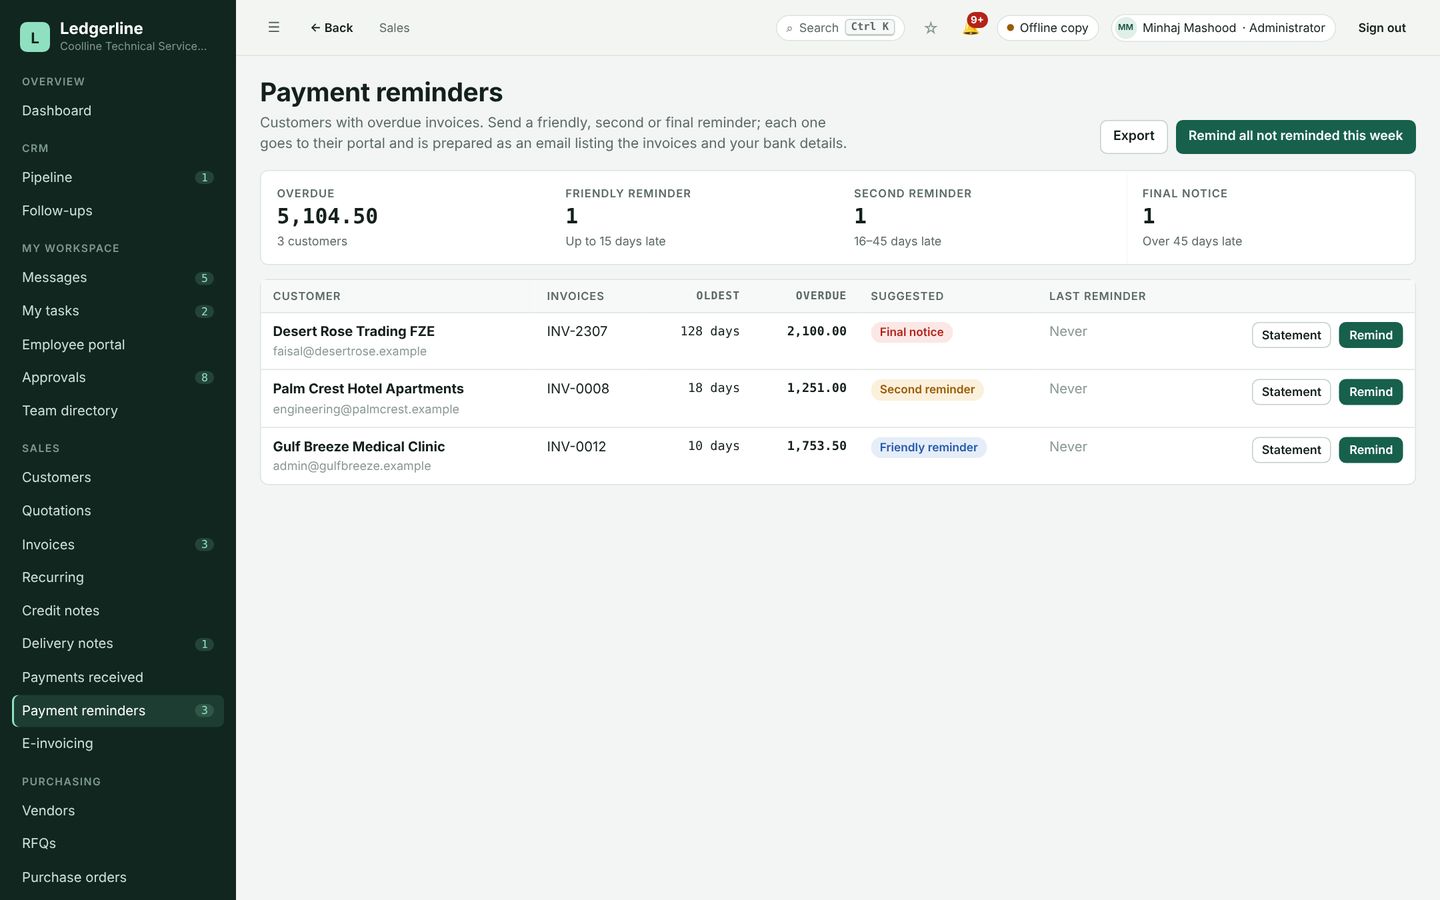Click the Sales breadcrumb
This screenshot has width=1440, height=900.
394,28
